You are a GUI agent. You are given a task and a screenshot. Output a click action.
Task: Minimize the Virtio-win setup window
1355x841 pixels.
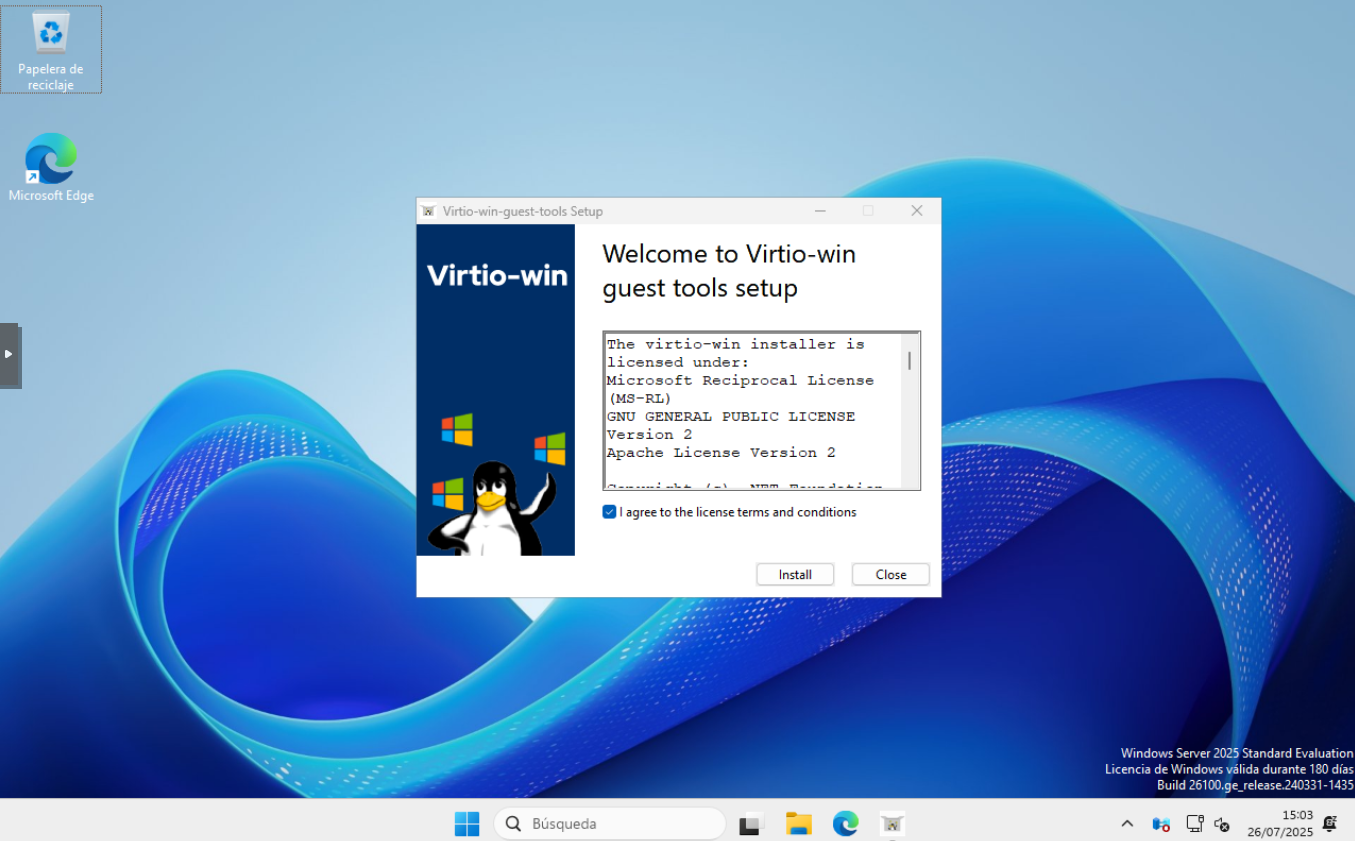click(820, 211)
